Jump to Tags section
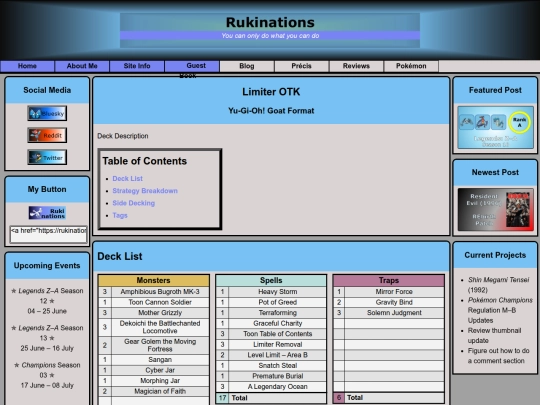Viewport: 540px width, 405px height. pos(120,215)
